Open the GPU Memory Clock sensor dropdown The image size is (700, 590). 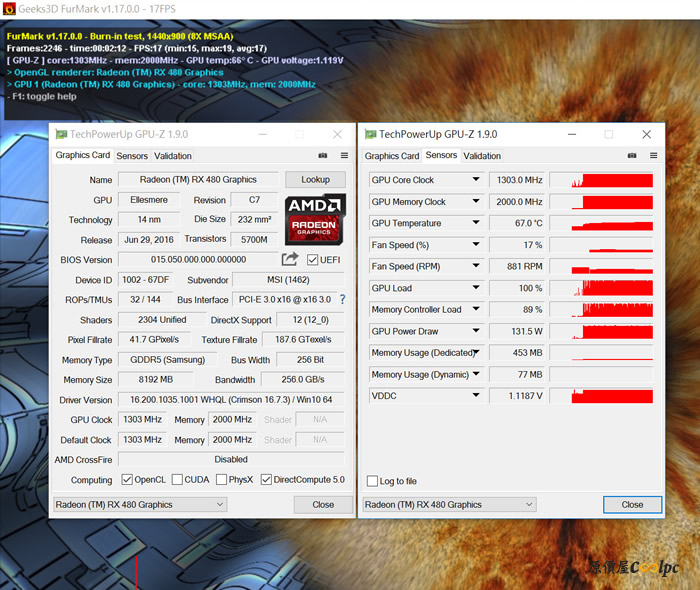pos(476,201)
